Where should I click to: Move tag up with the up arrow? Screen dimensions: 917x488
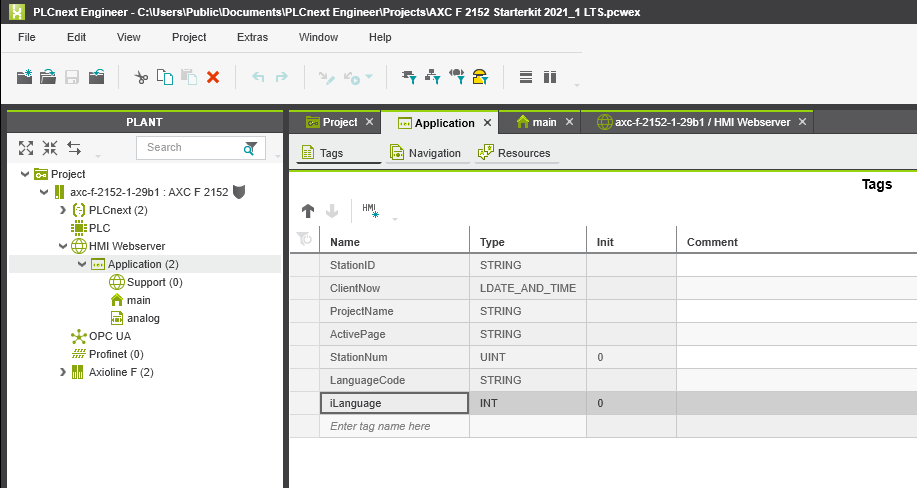[308, 211]
